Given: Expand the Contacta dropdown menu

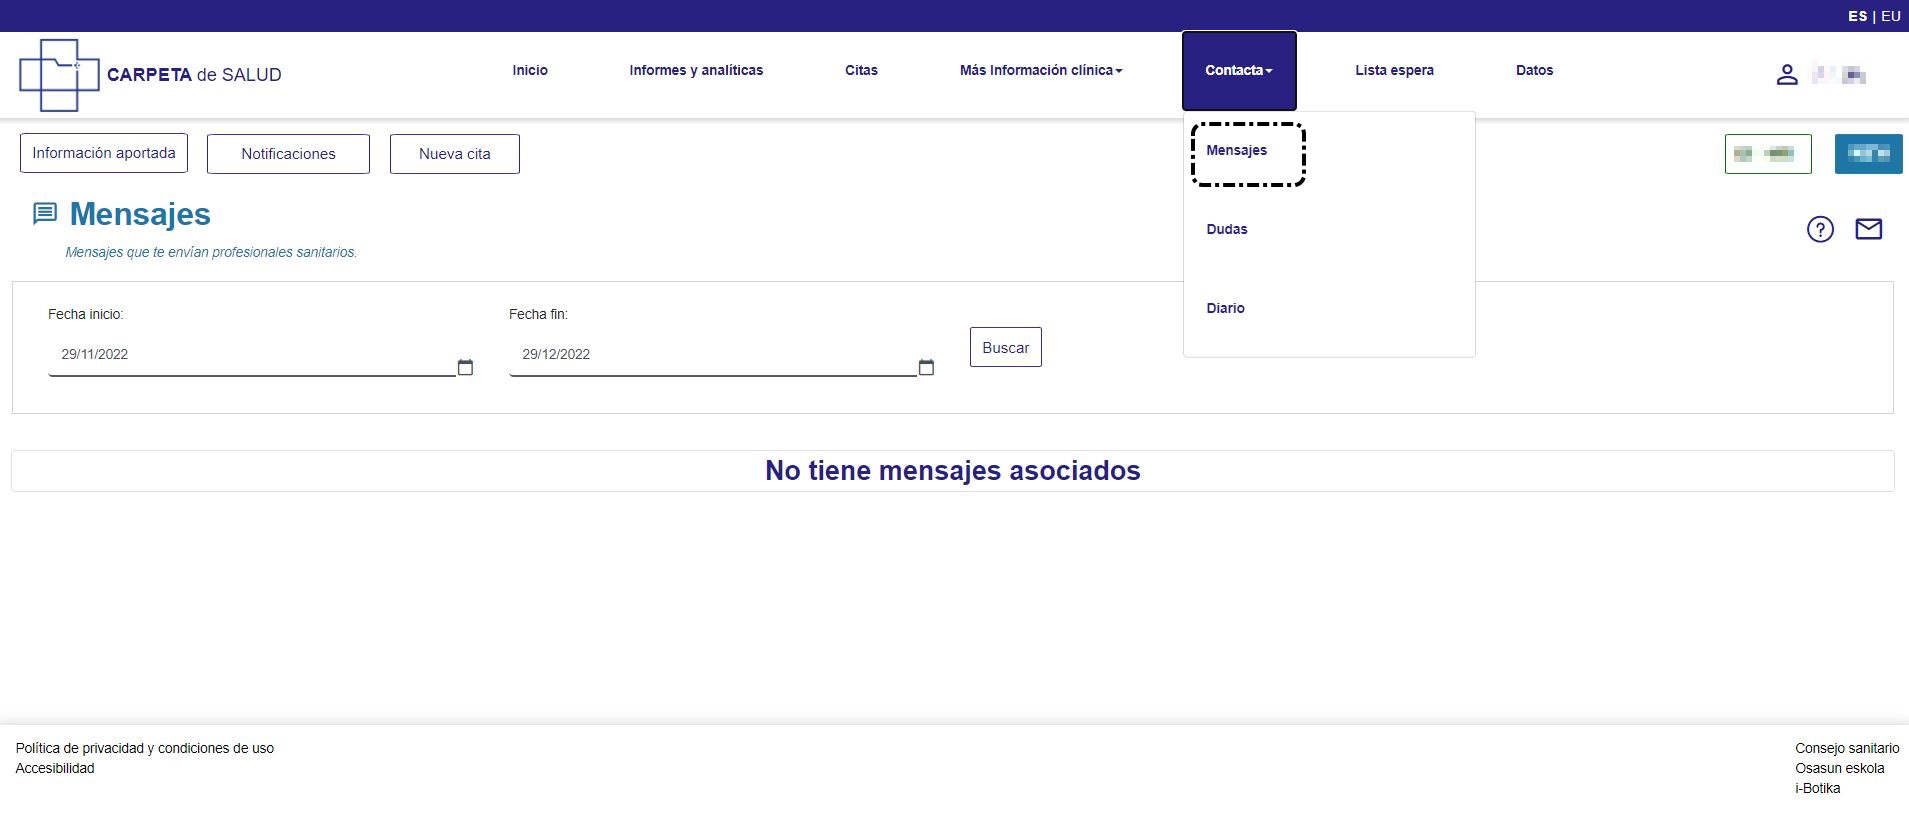Looking at the screenshot, I should pyautogui.click(x=1239, y=70).
